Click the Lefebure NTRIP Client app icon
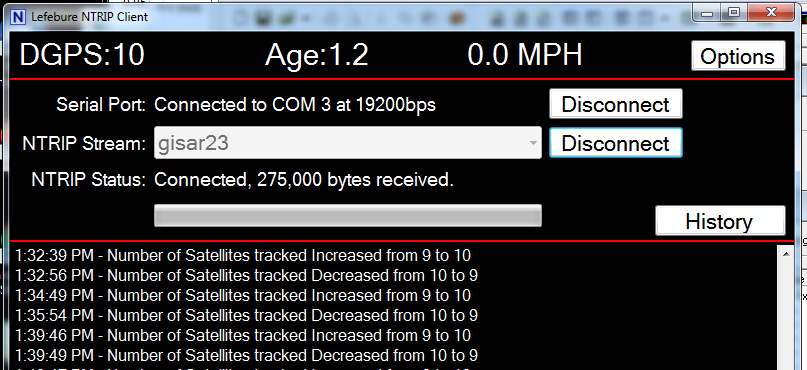Viewport: 807px width, 370px height. [x=19, y=17]
